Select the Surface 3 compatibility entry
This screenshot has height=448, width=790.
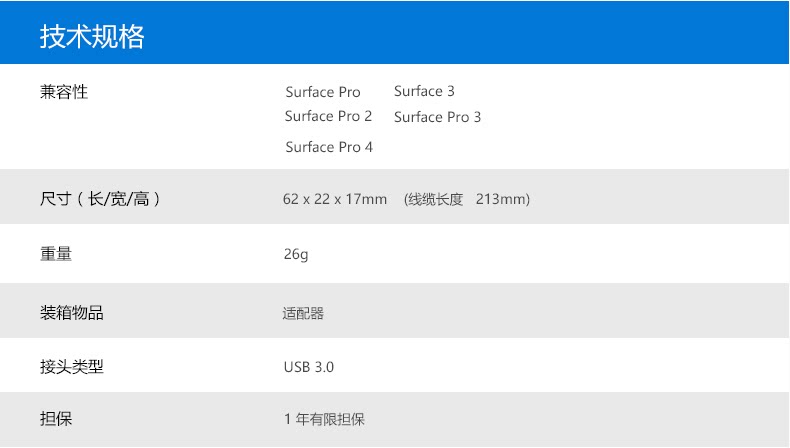coord(424,91)
